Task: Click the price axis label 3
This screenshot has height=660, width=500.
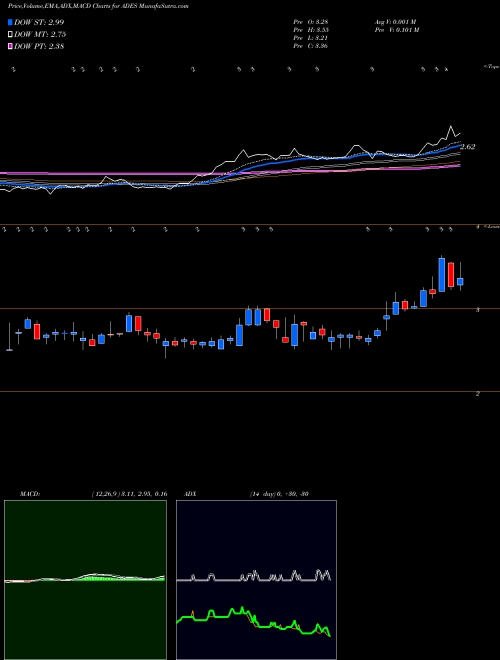Action: (x=477, y=310)
